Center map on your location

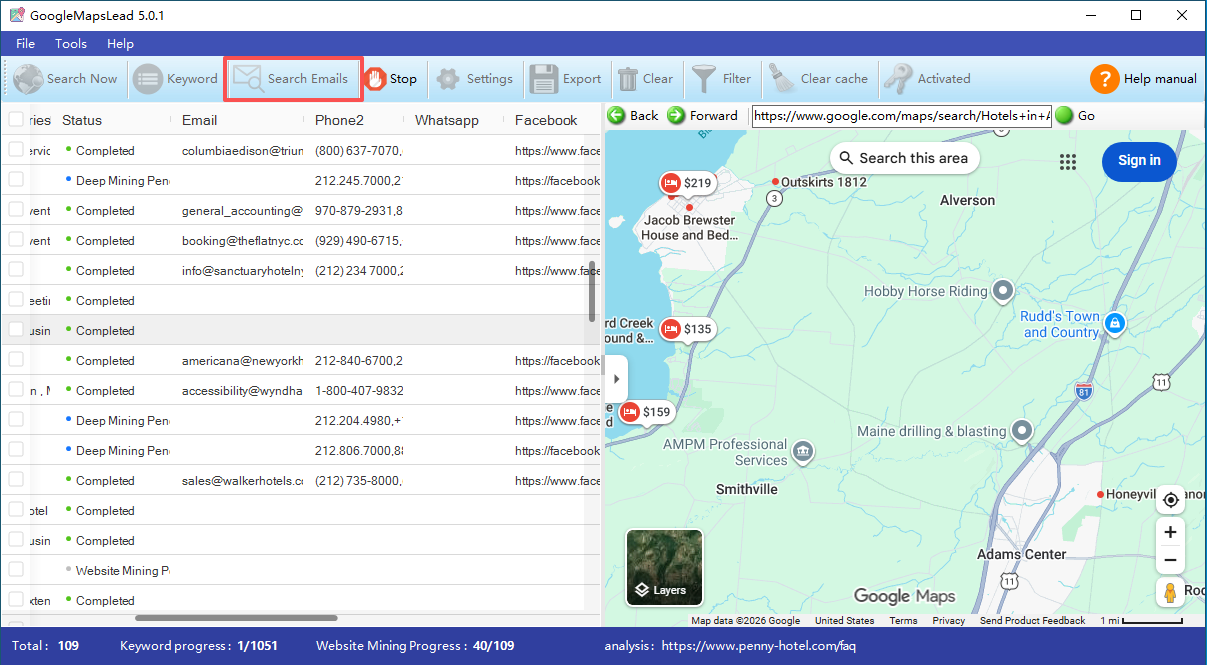tap(1170, 500)
